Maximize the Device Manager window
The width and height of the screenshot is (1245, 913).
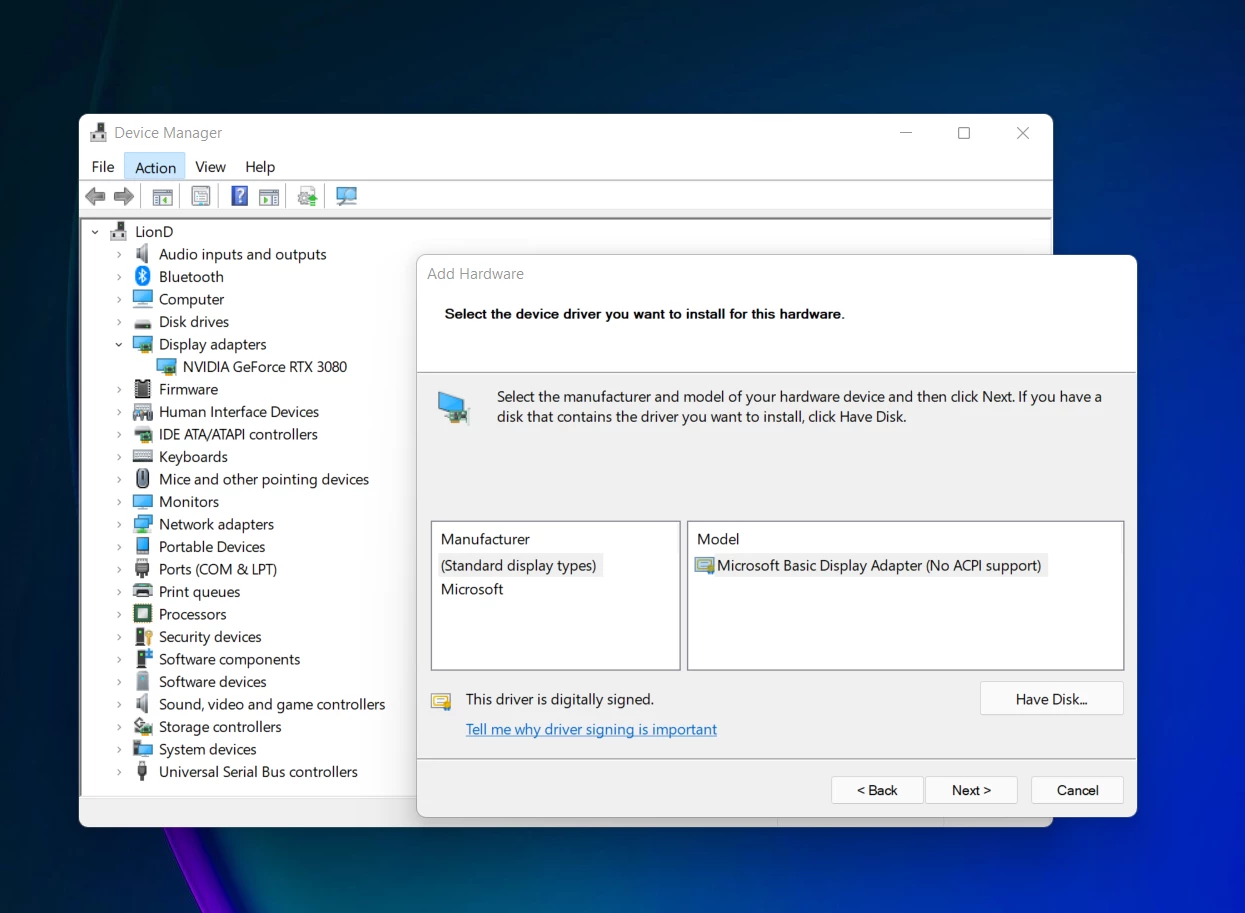click(x=964, y=133)
